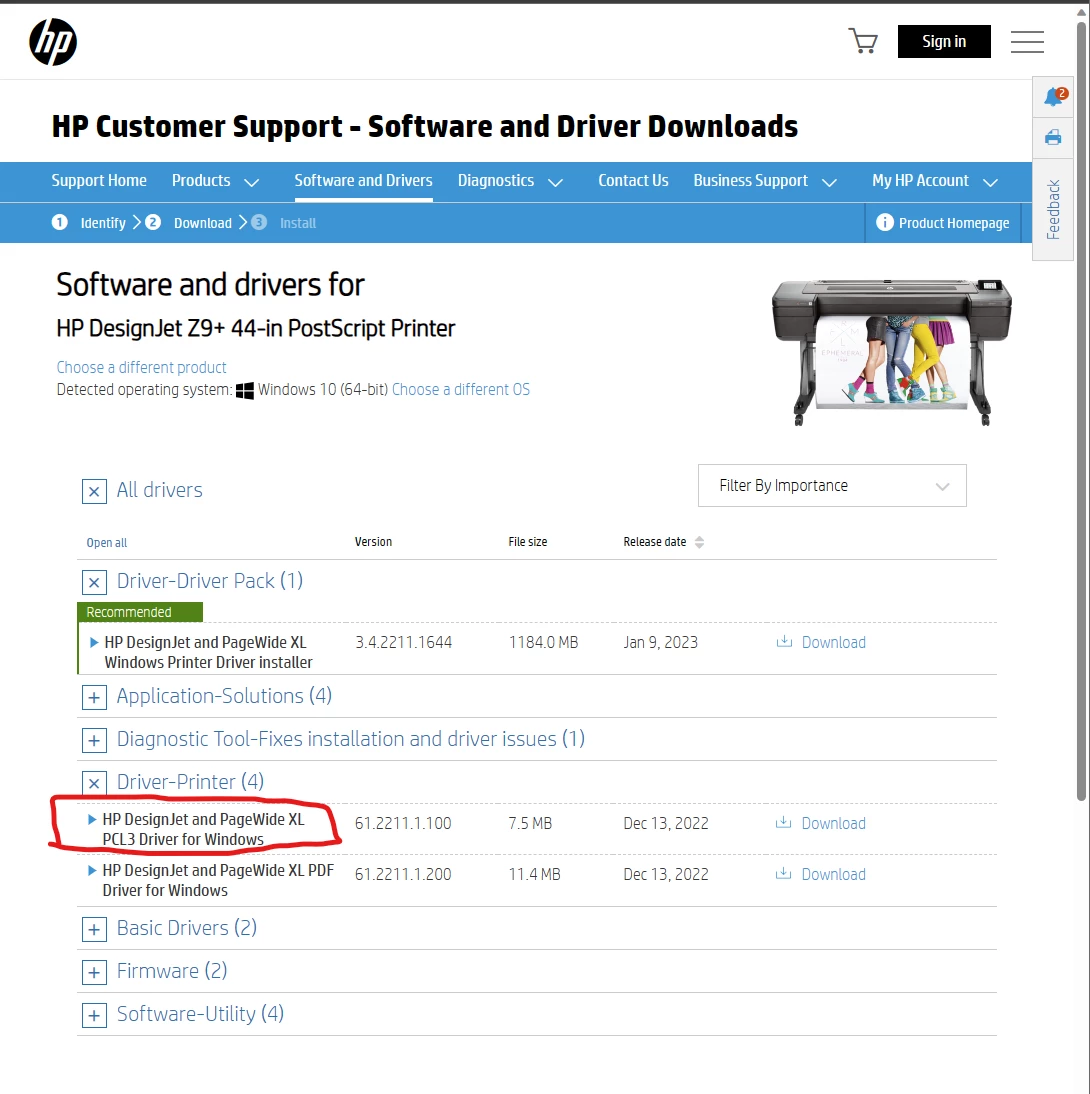Image resolution: width=1090 pixels, height=1094 pixels.
Task: Expand the PCL3 Driver for Windows details
Action: (x=91, y=819)
